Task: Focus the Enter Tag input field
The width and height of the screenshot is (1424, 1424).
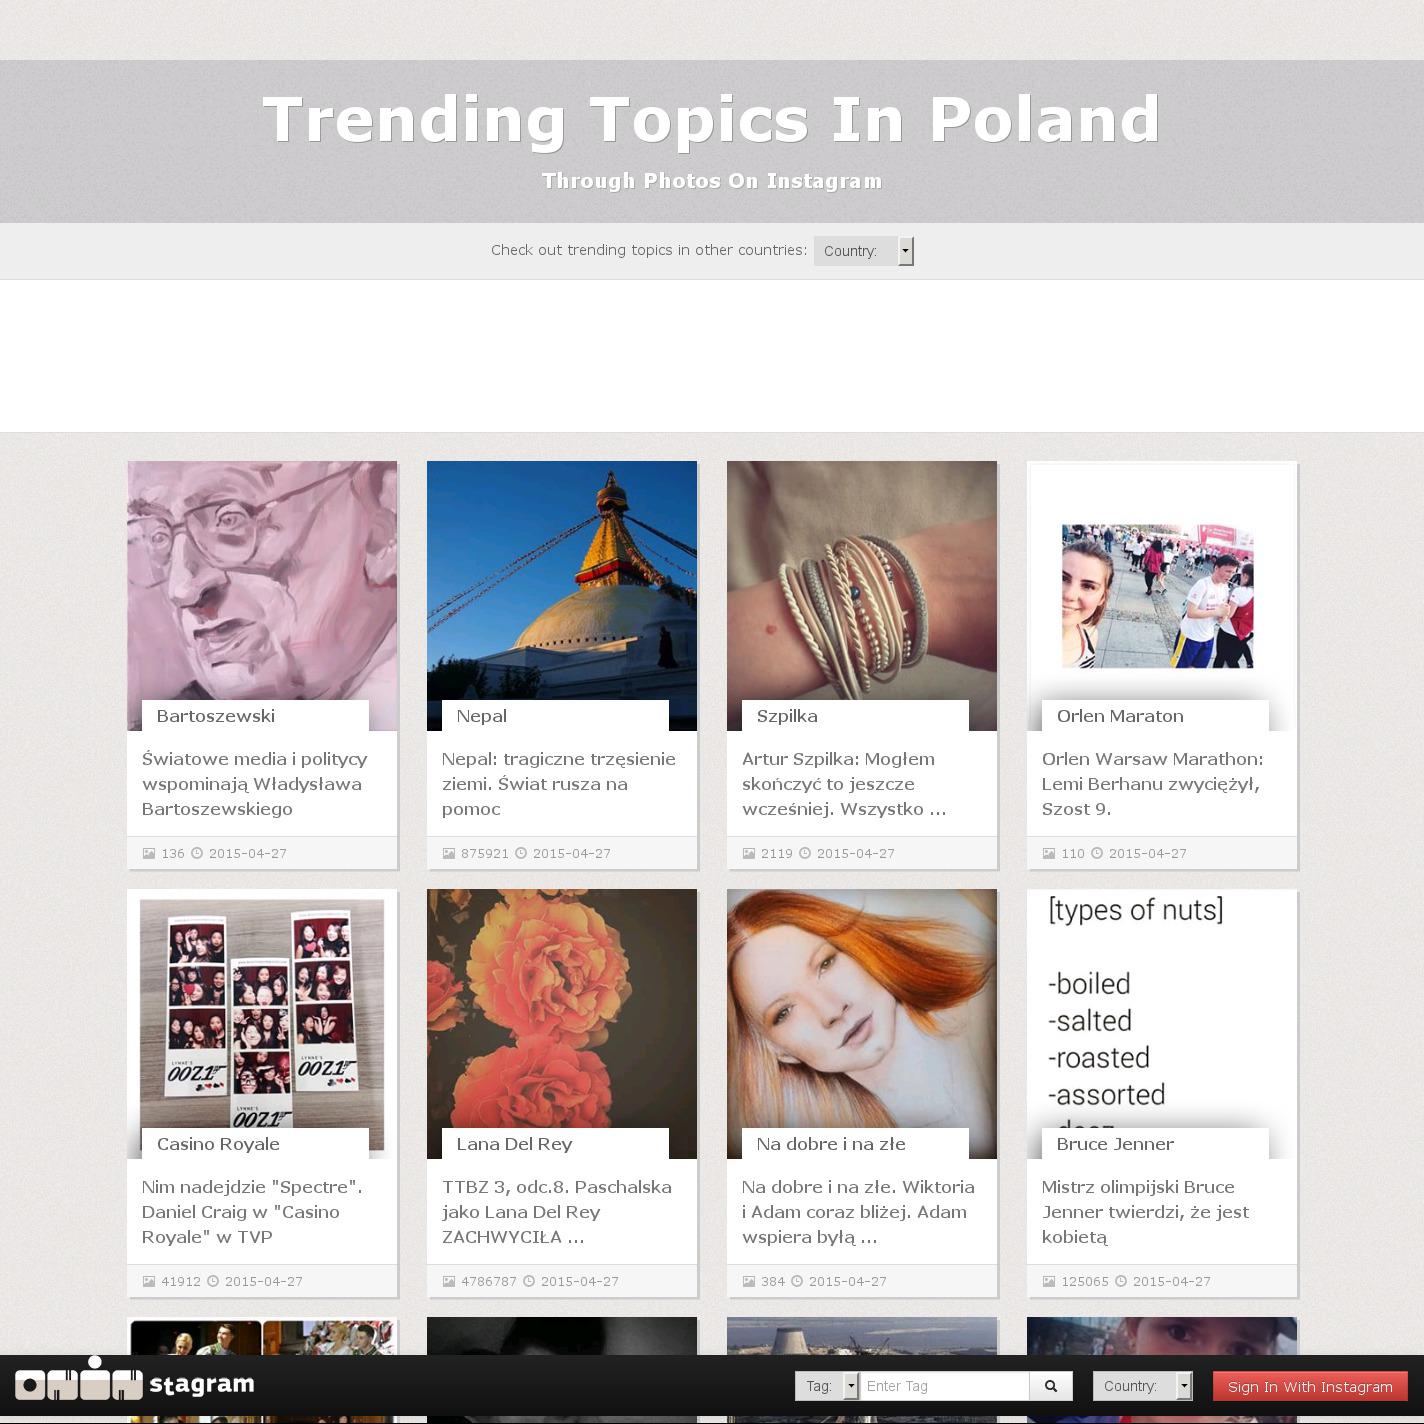Action: (x=944, y=1386)
